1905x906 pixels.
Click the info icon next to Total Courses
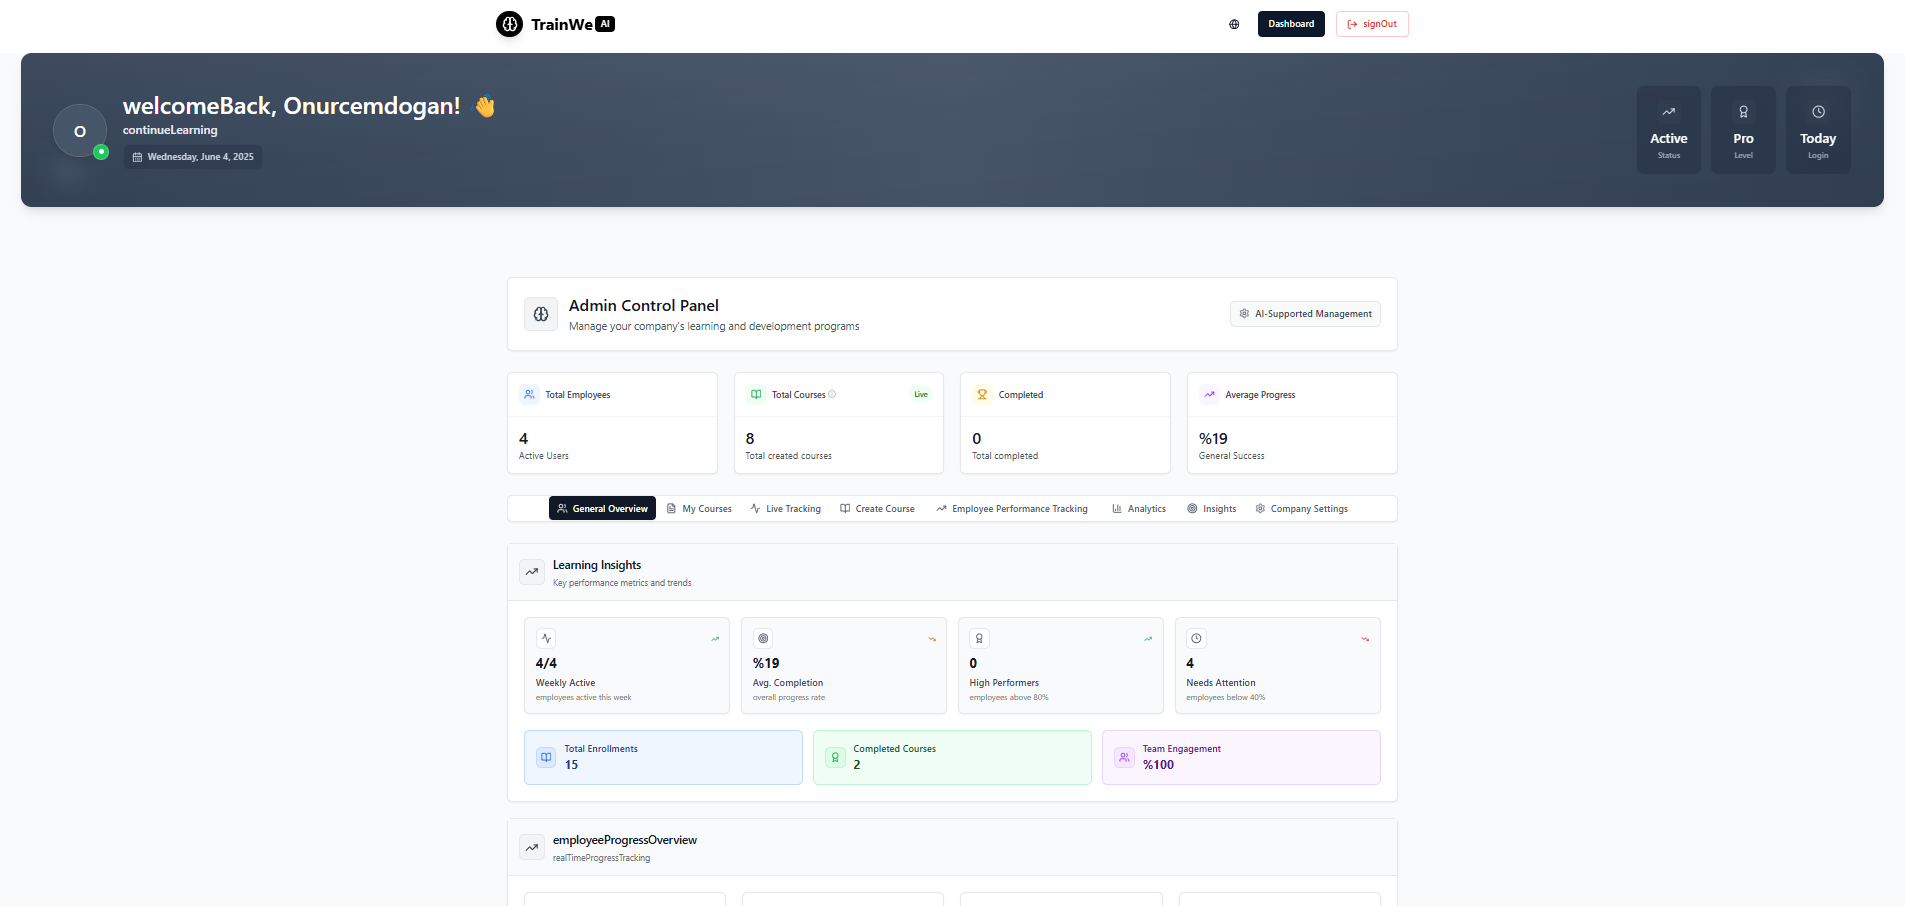832,395
